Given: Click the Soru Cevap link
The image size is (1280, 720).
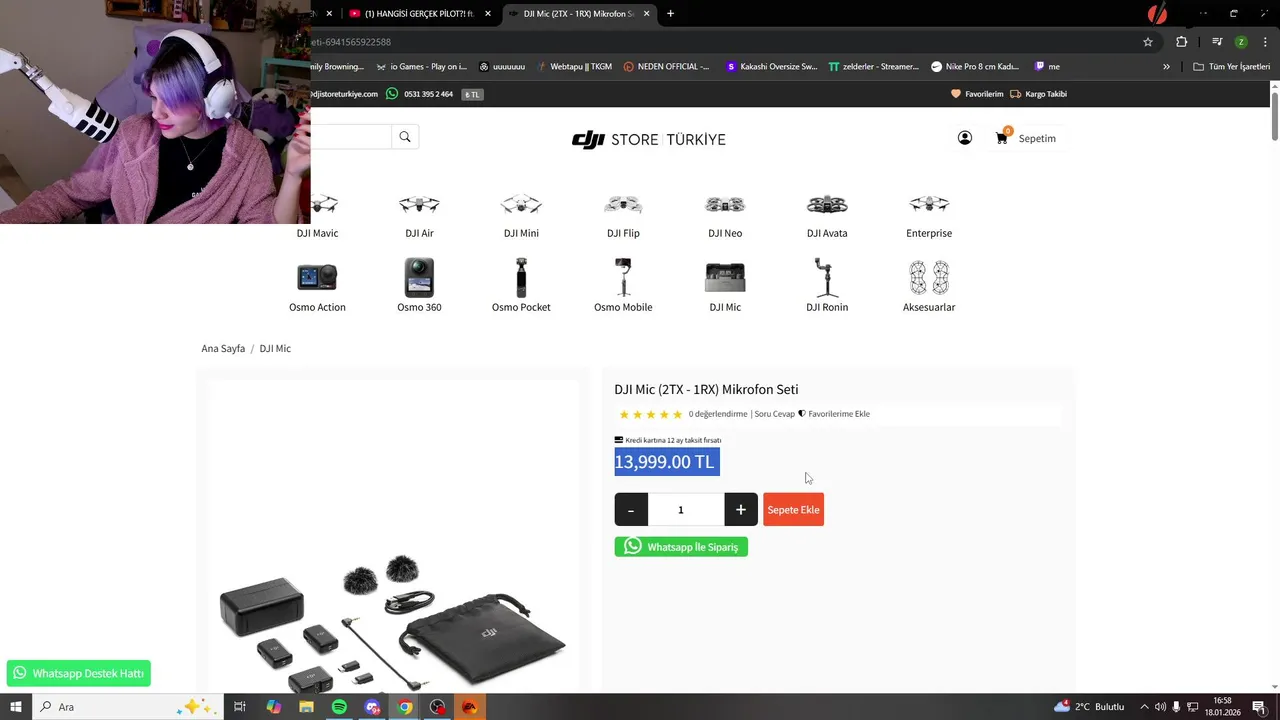Looking at the screenshot, I should point(774,414).
